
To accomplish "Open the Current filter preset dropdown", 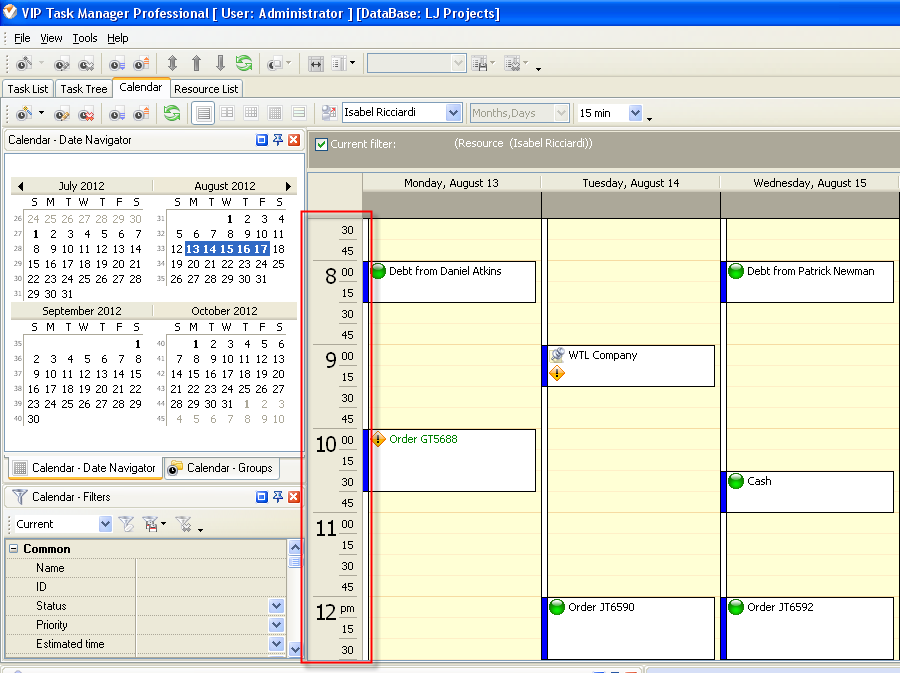I will (x=105, y=524).
